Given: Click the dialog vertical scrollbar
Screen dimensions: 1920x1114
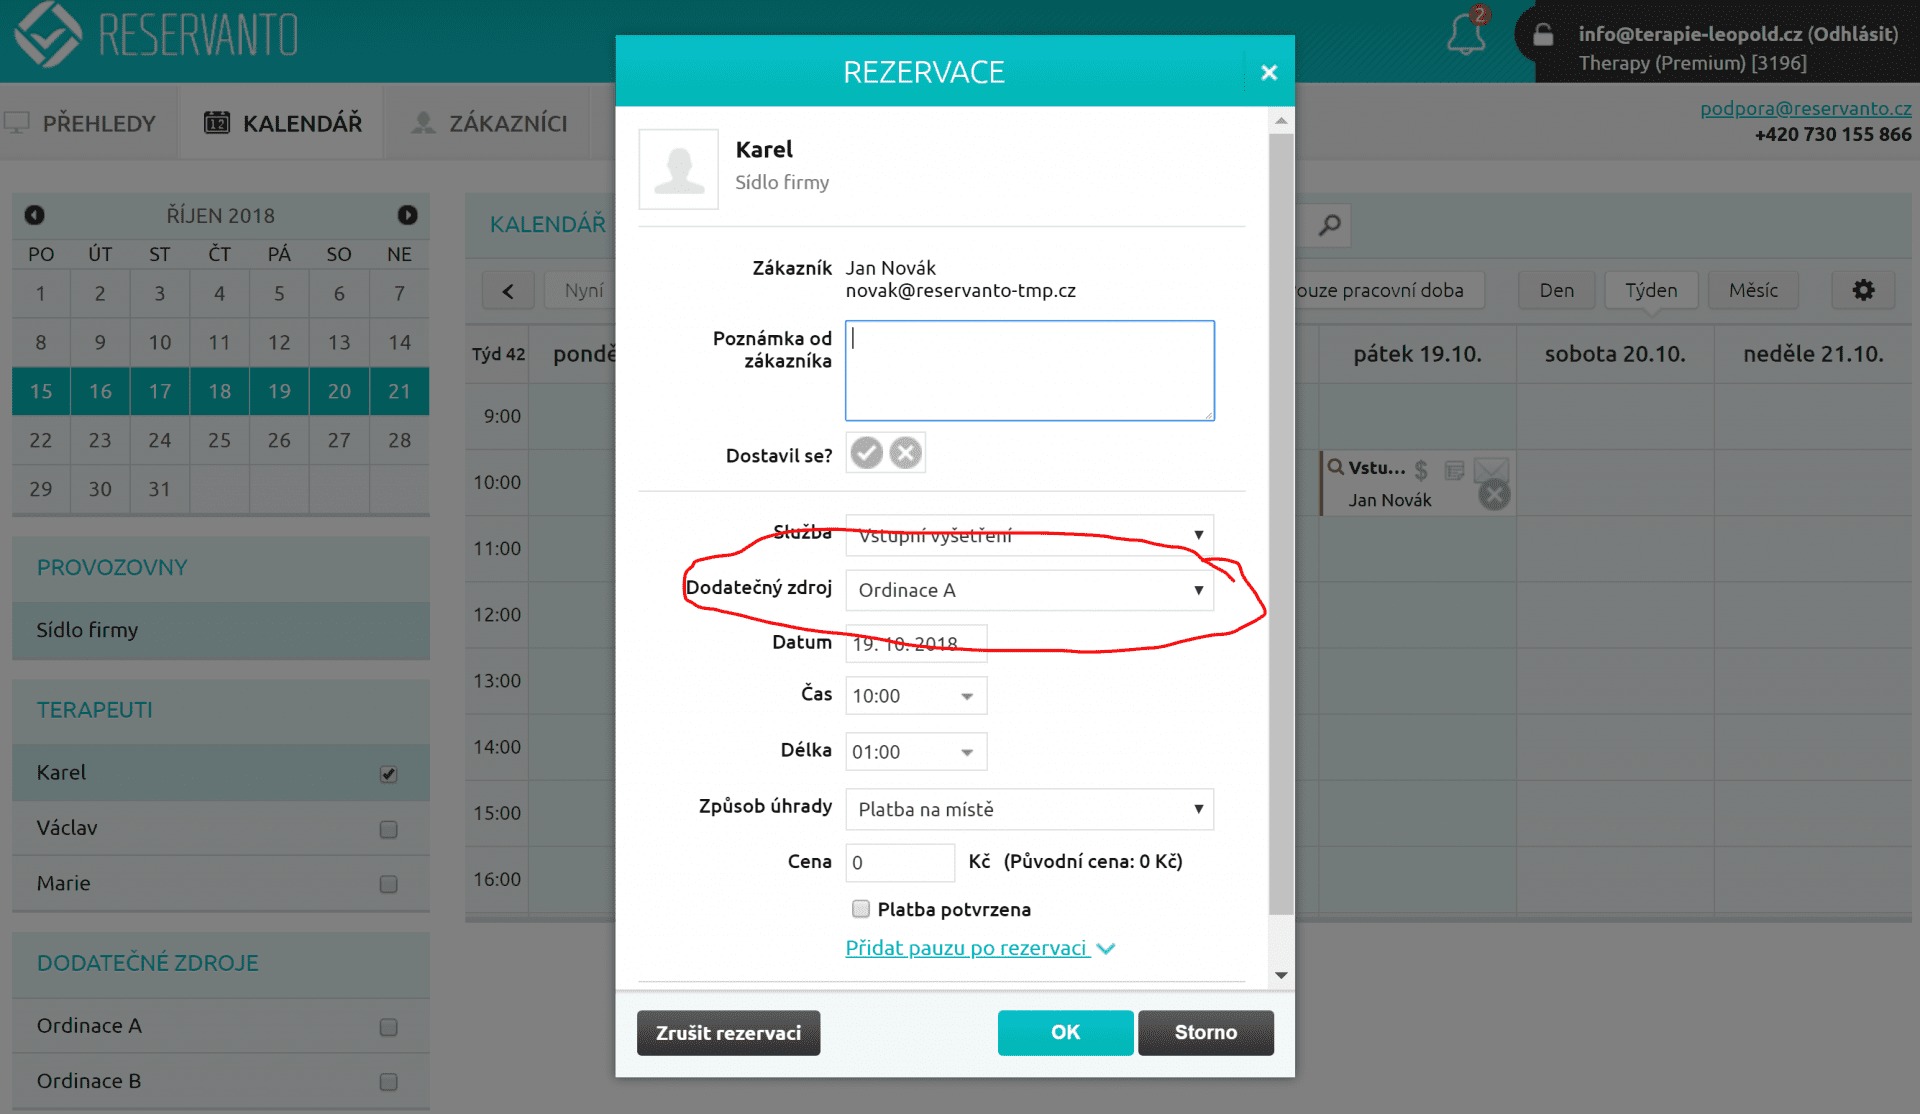Looking at the screenshot, I should (x=1281, y=520).
